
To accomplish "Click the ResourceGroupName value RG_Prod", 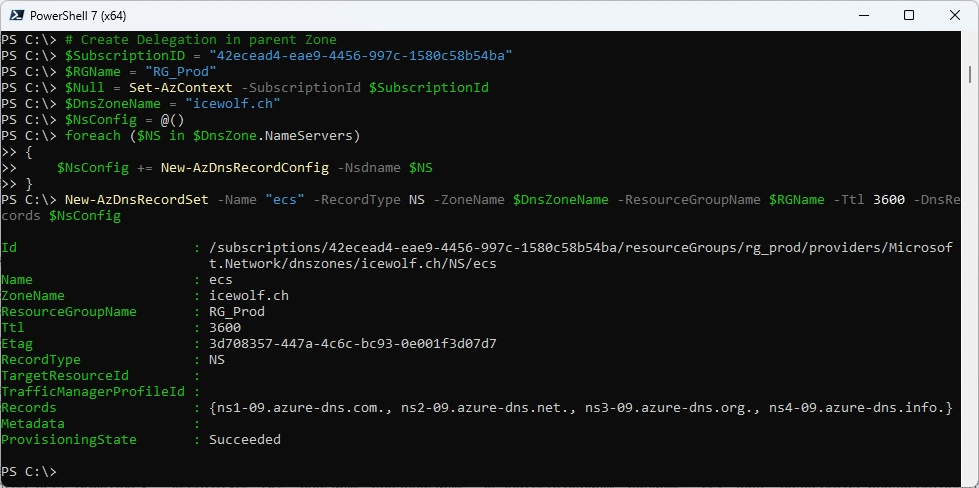I will click(237, 311).
